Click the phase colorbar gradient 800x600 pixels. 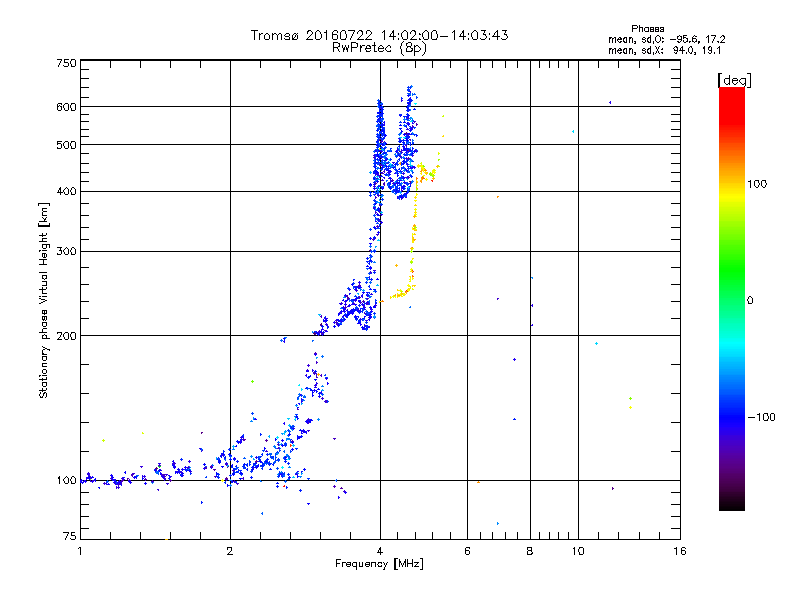(732, 299)
